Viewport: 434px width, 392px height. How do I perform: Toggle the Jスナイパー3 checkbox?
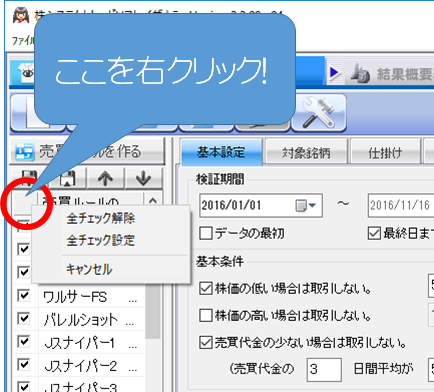24,387
